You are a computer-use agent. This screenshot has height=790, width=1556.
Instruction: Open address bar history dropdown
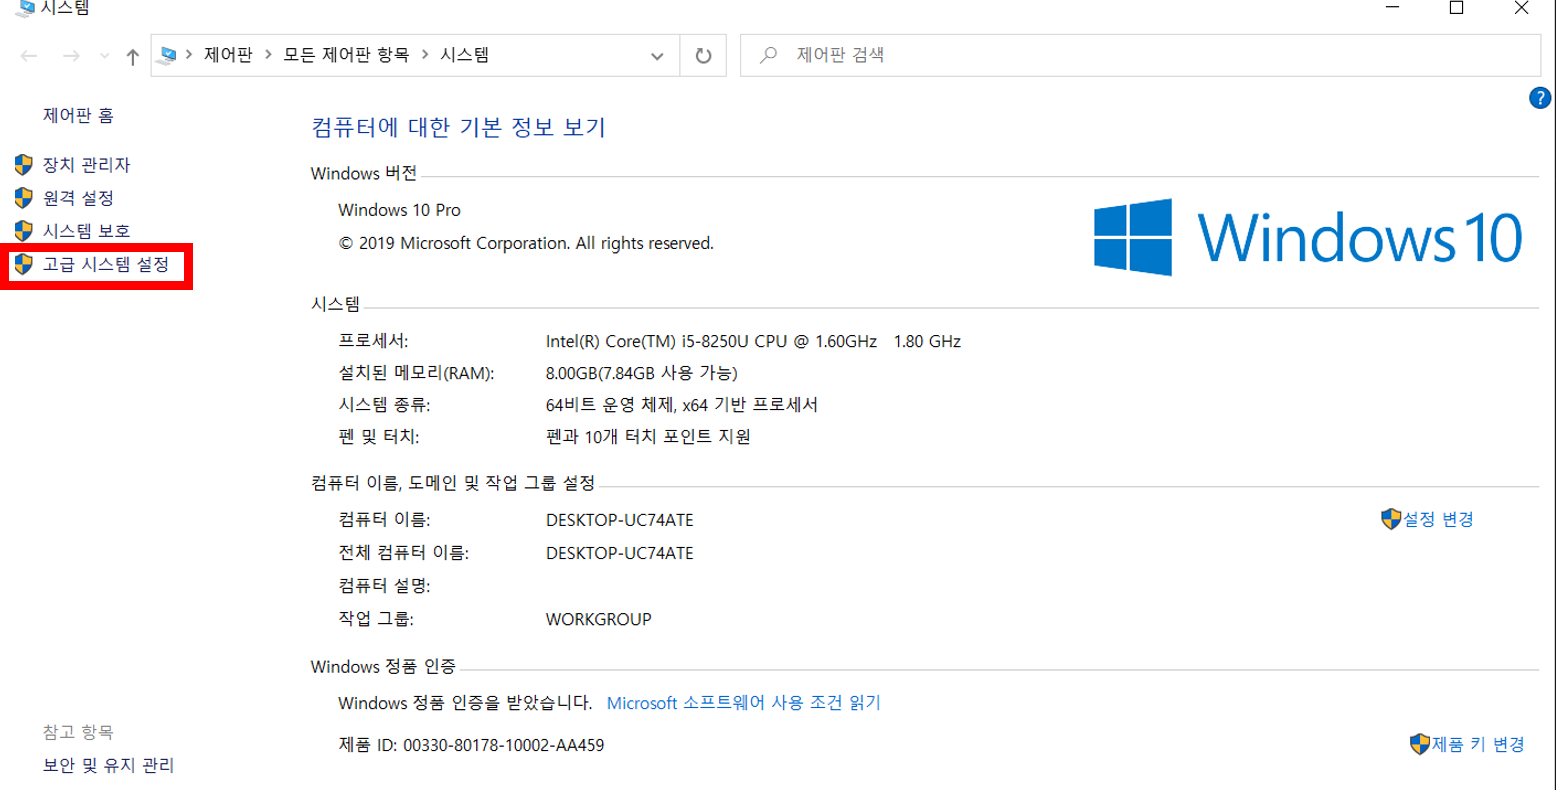click(x=657, y=56)
